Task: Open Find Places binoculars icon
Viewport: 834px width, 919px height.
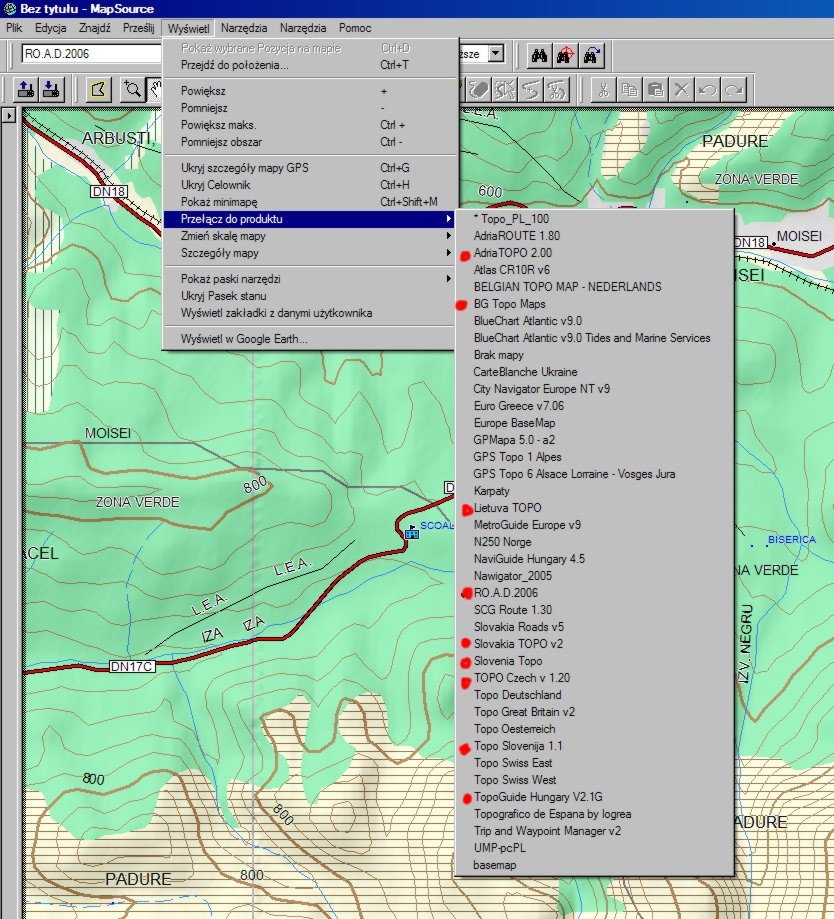Action: pos(539,56)
